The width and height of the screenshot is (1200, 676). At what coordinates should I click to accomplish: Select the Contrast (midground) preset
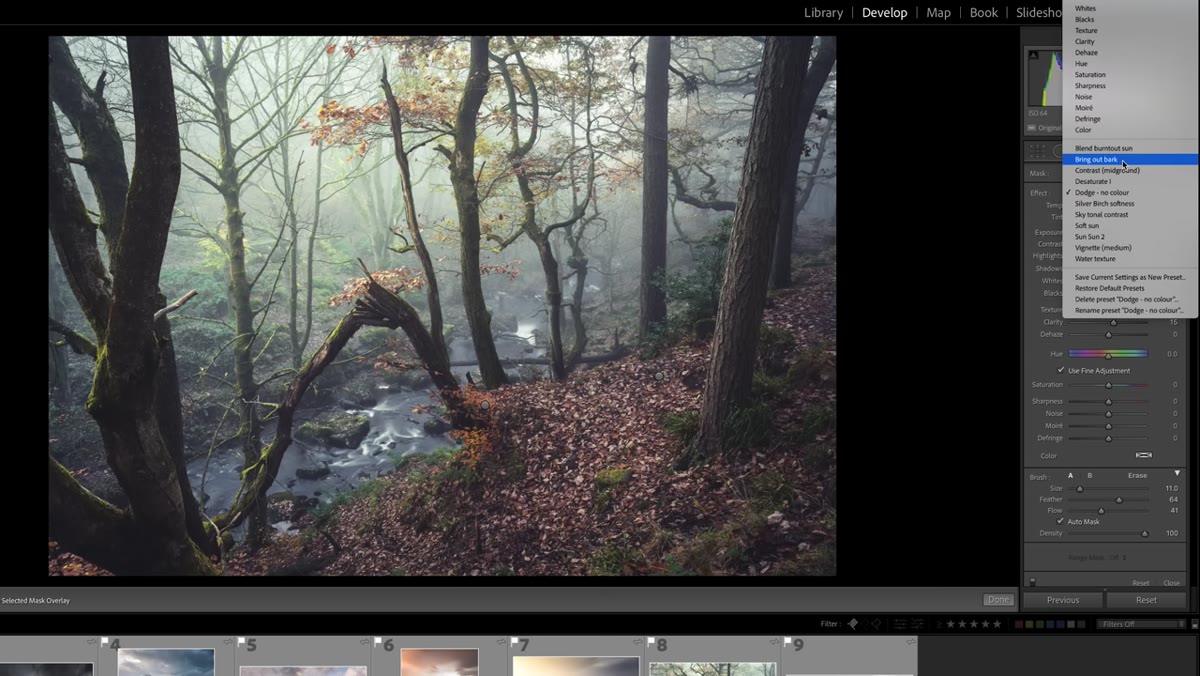pyautogui.click(x=1130, y=170)
